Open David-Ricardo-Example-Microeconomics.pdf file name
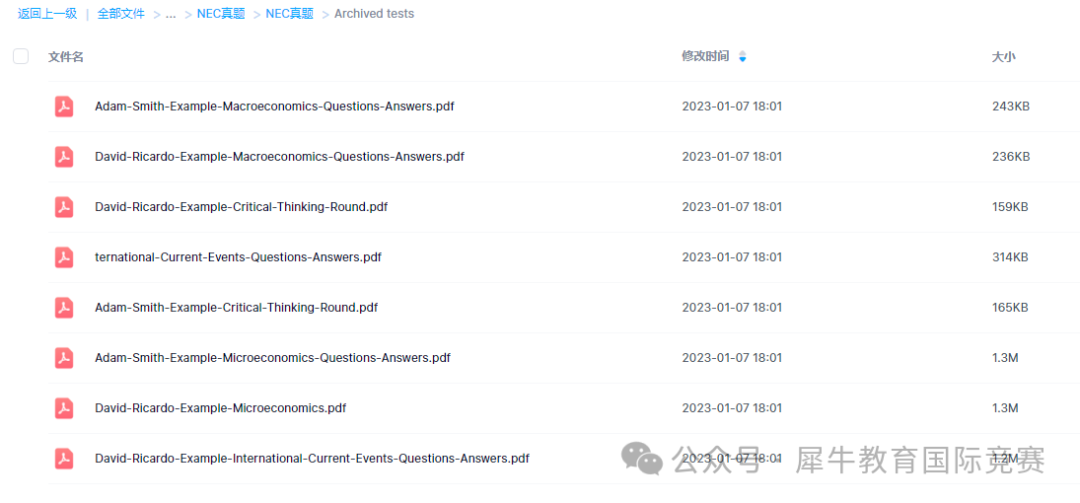Viewport: 1080px width, 503px height. 220,408
